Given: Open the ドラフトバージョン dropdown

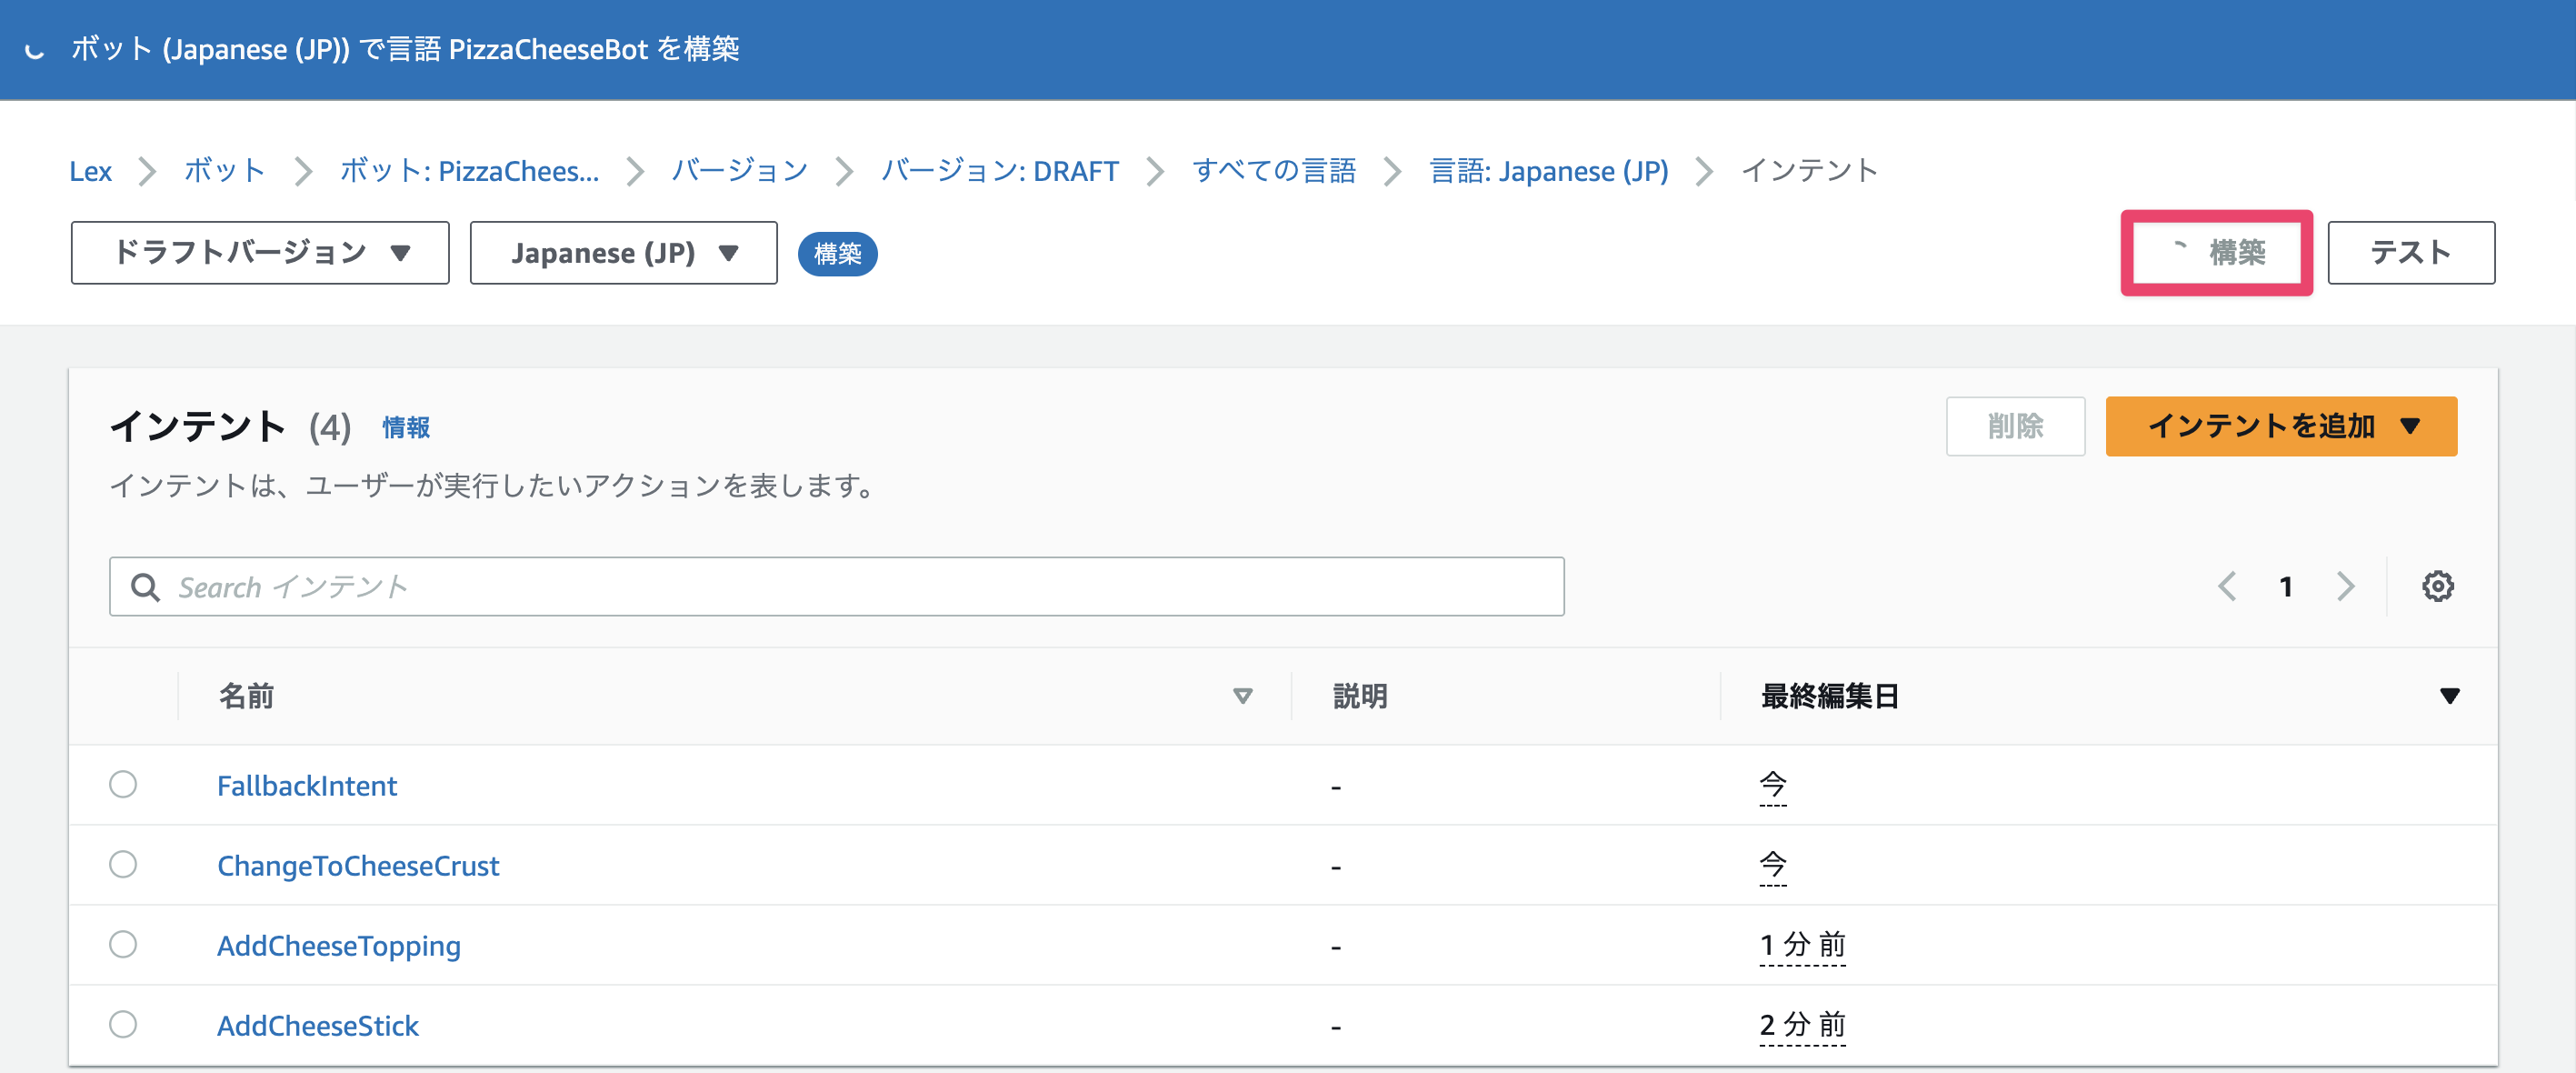Looking at the screenshot, I should click(260, 252).
